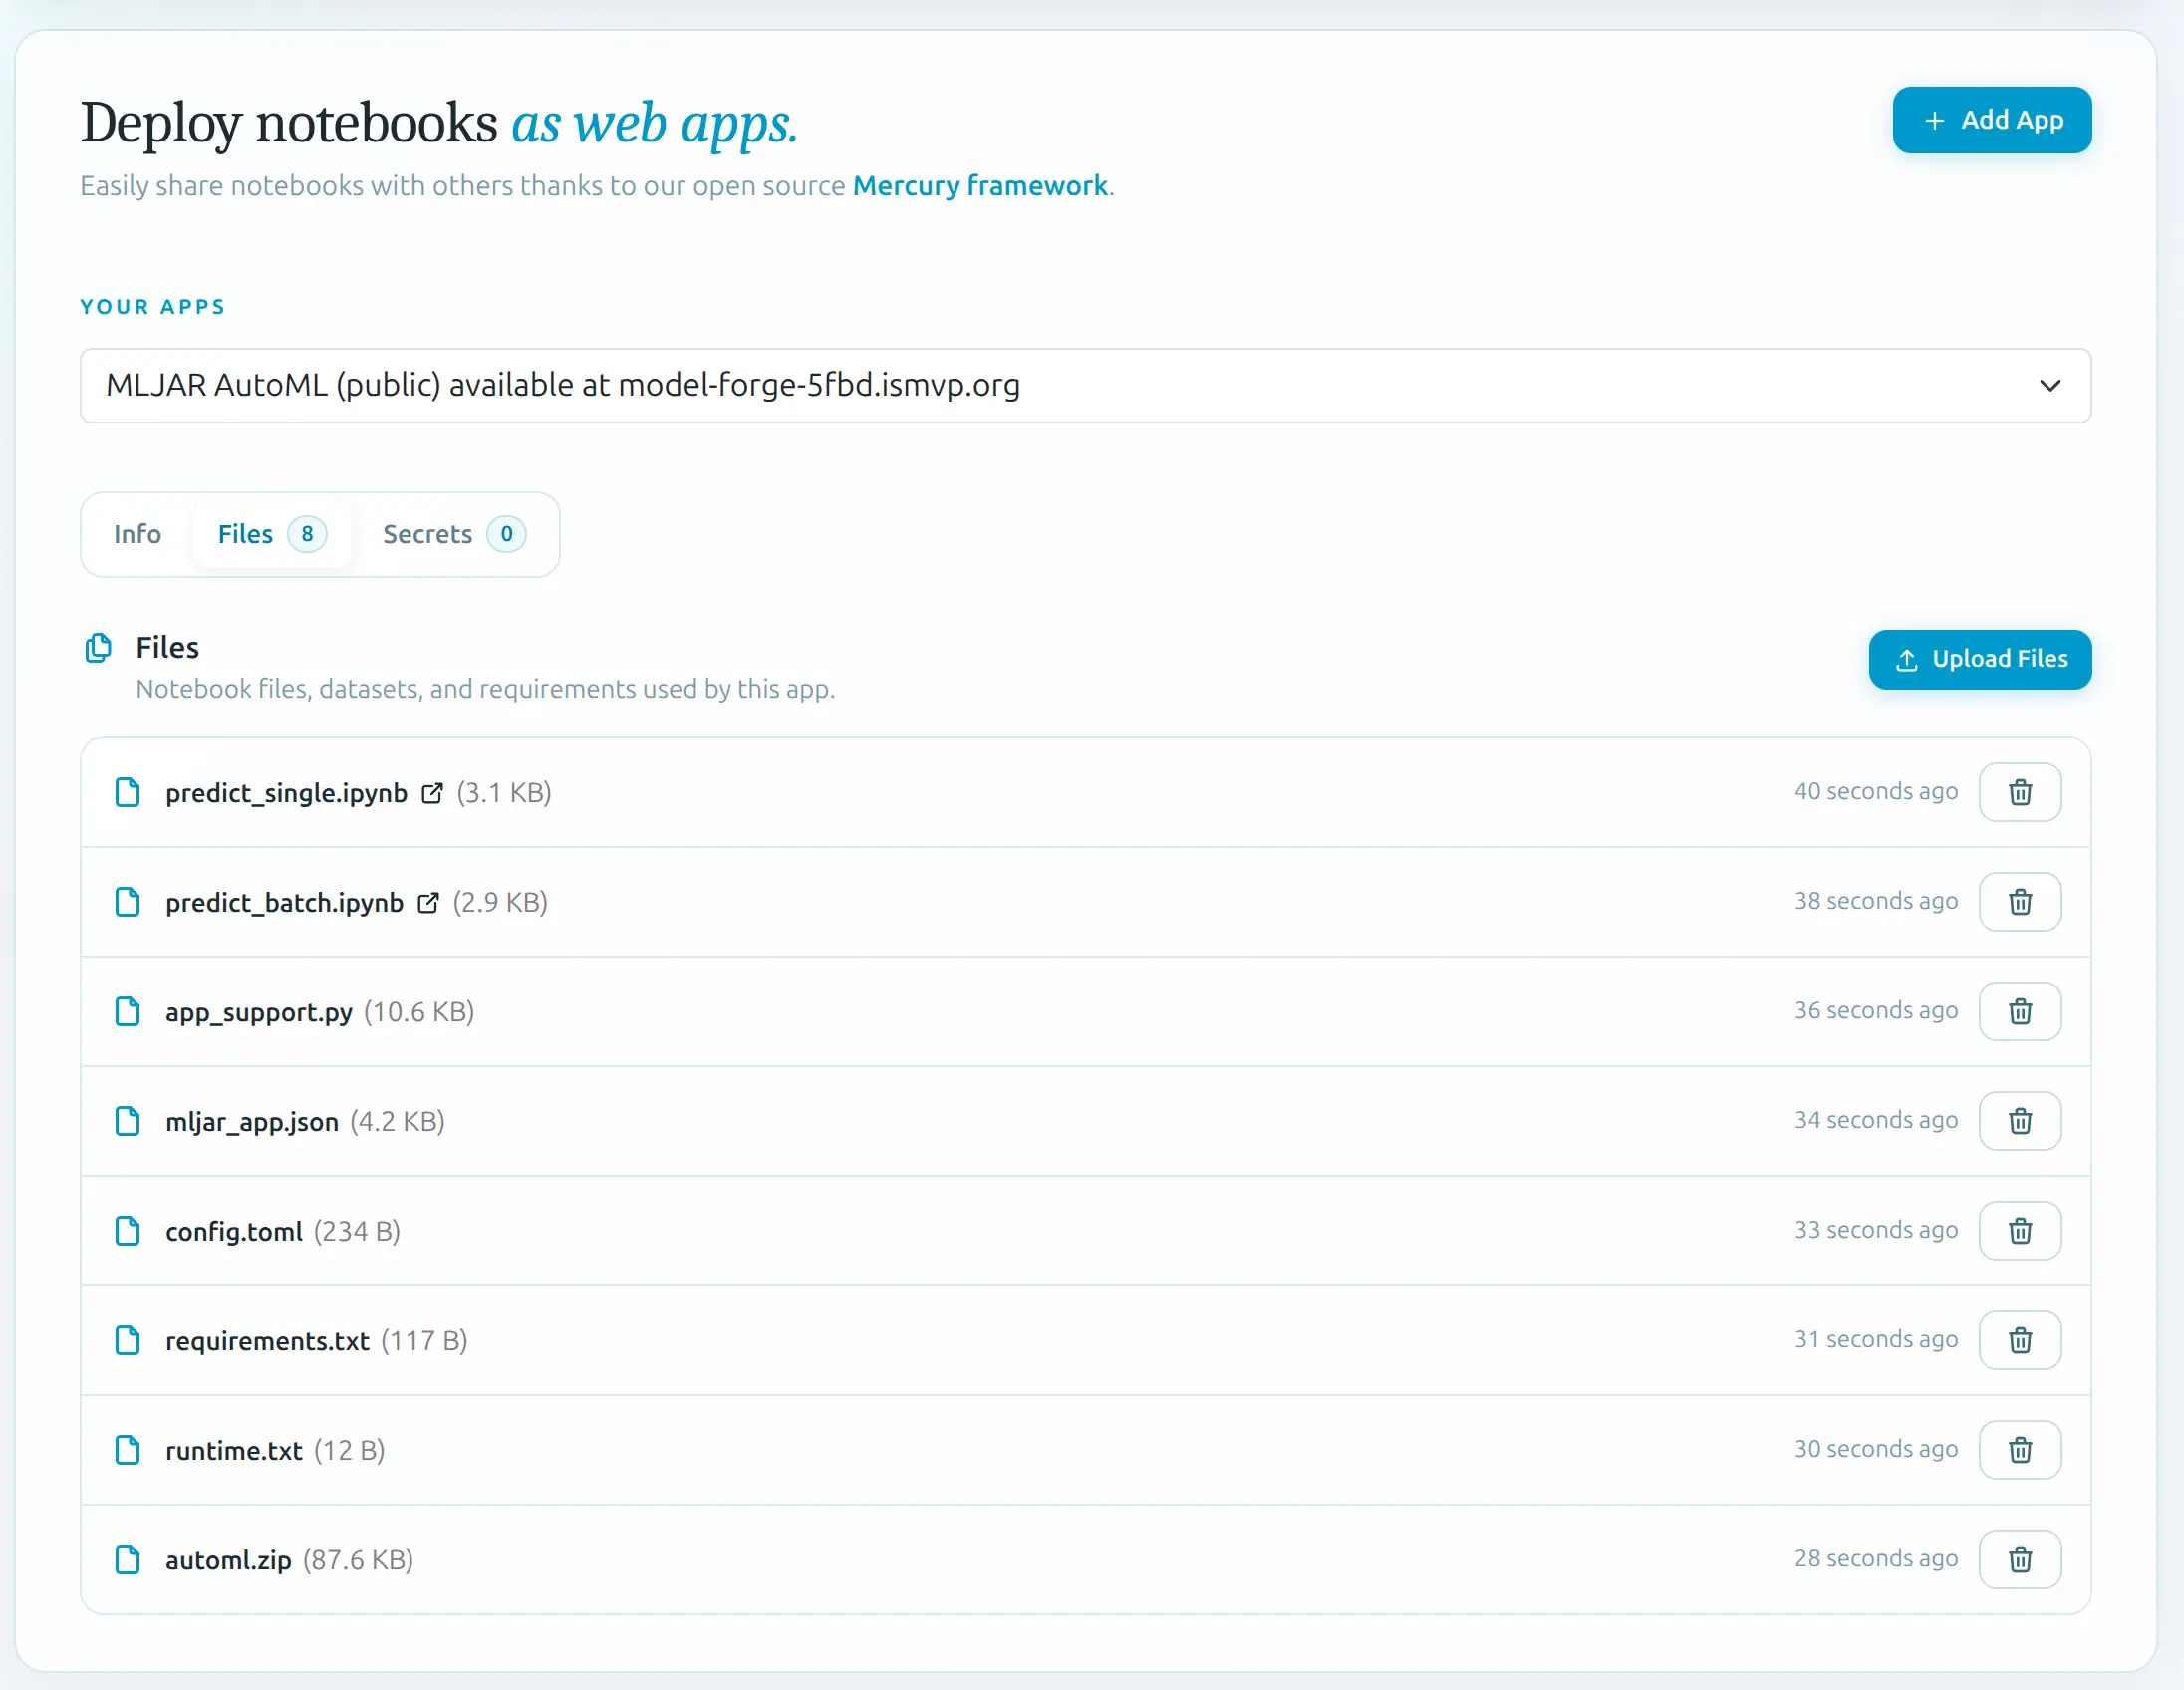This screenshot has width=2184, height=1690.
Task: Click the '(87.6 KB)' file size
Action: point(358,1560)
